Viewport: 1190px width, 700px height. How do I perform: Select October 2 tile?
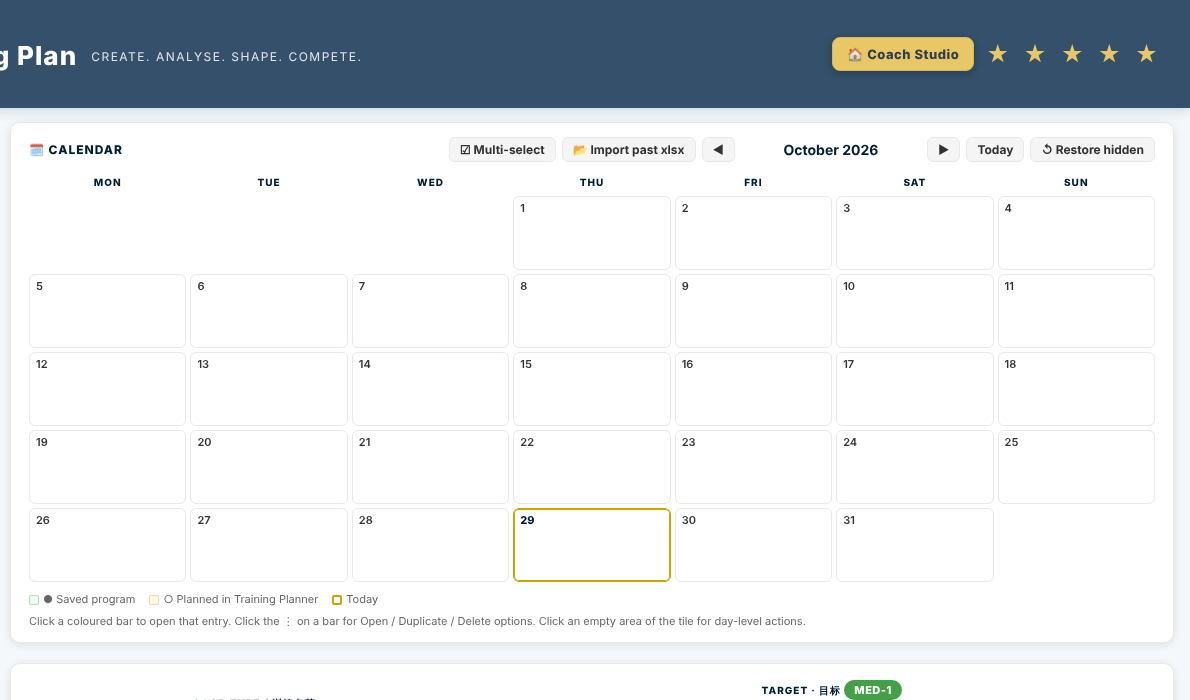(753, 233)
